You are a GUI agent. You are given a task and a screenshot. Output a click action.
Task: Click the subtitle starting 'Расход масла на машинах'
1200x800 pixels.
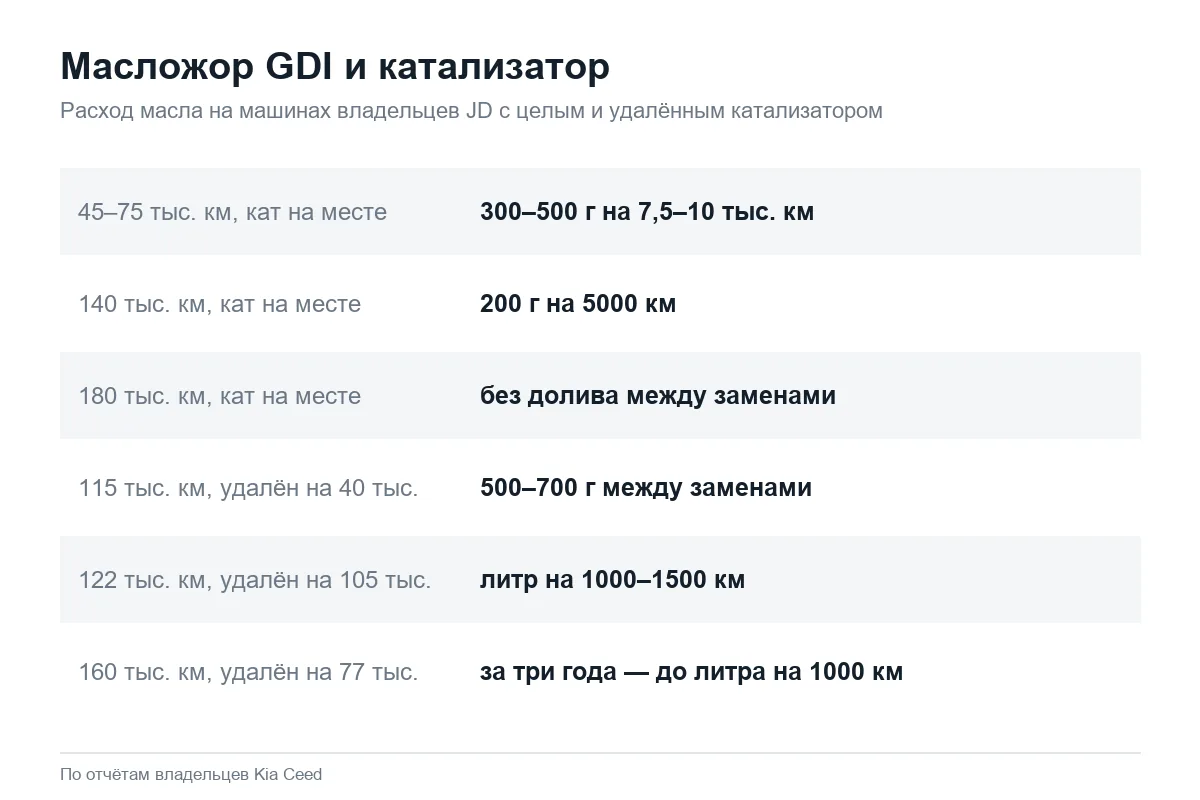[x=471, y=111]
